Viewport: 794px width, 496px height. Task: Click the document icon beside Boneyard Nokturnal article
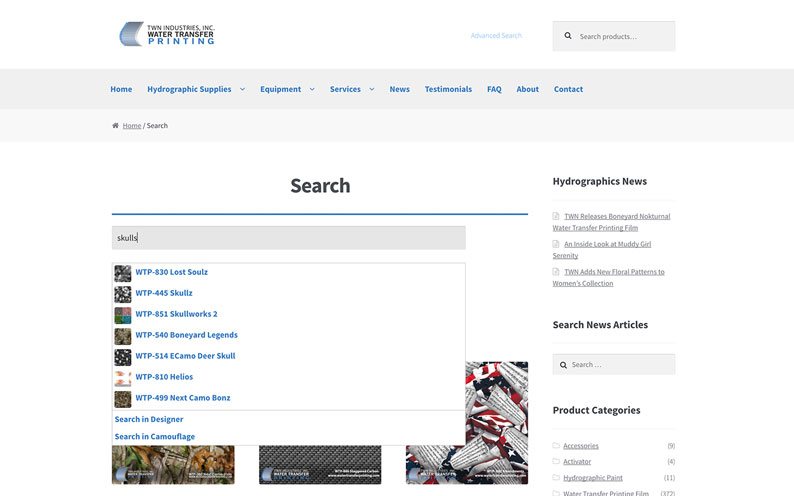(556, 216)
